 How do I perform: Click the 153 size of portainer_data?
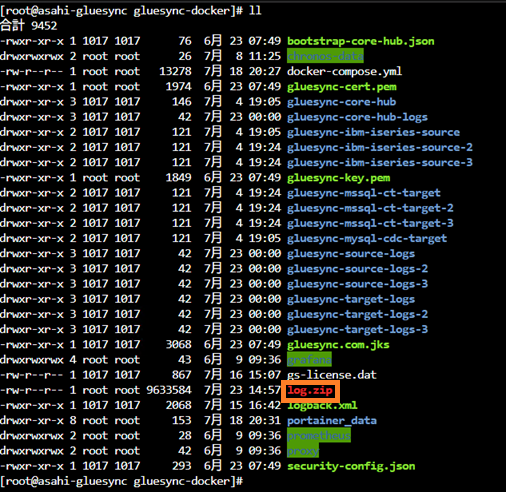182,420
